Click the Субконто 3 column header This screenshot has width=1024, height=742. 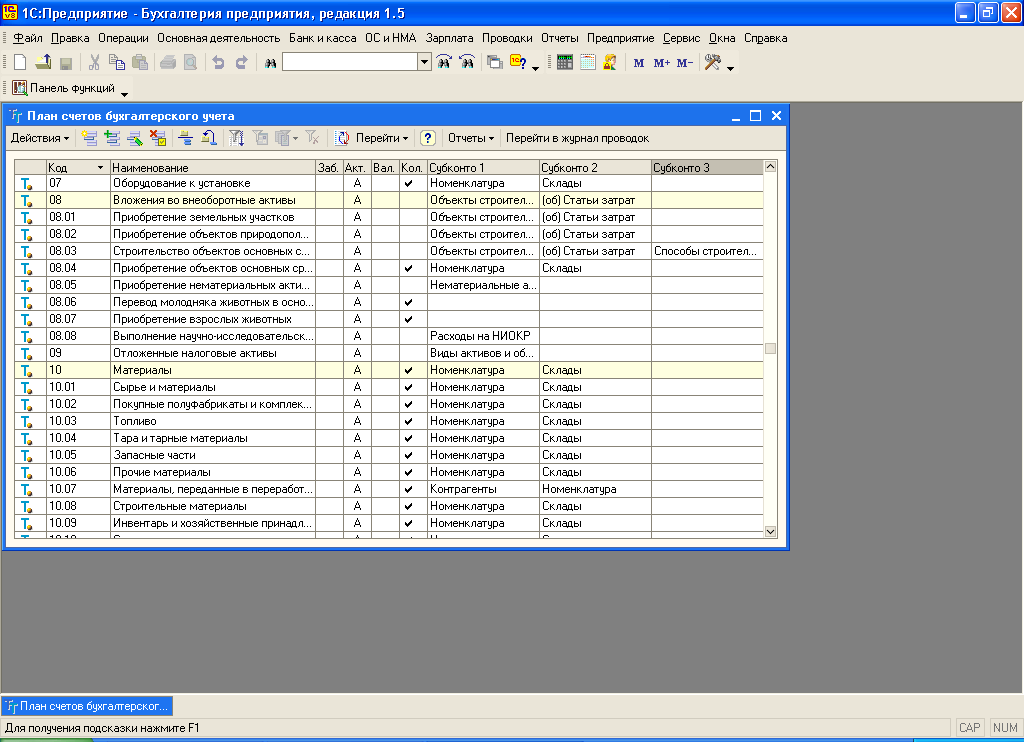[x=707, y=168]
